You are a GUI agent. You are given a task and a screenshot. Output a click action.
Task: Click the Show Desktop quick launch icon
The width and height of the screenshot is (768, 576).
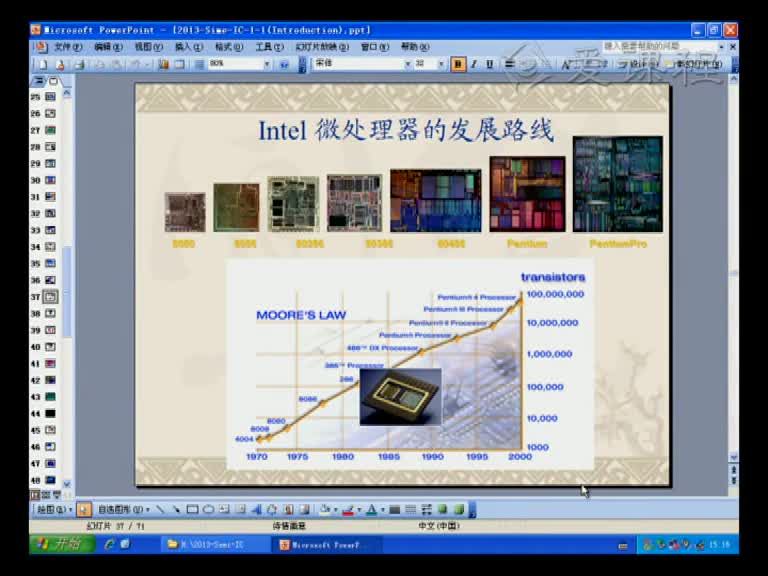125,544
